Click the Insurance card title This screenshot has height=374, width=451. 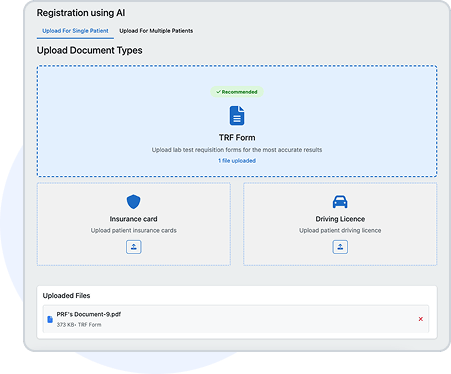(134, 219)
